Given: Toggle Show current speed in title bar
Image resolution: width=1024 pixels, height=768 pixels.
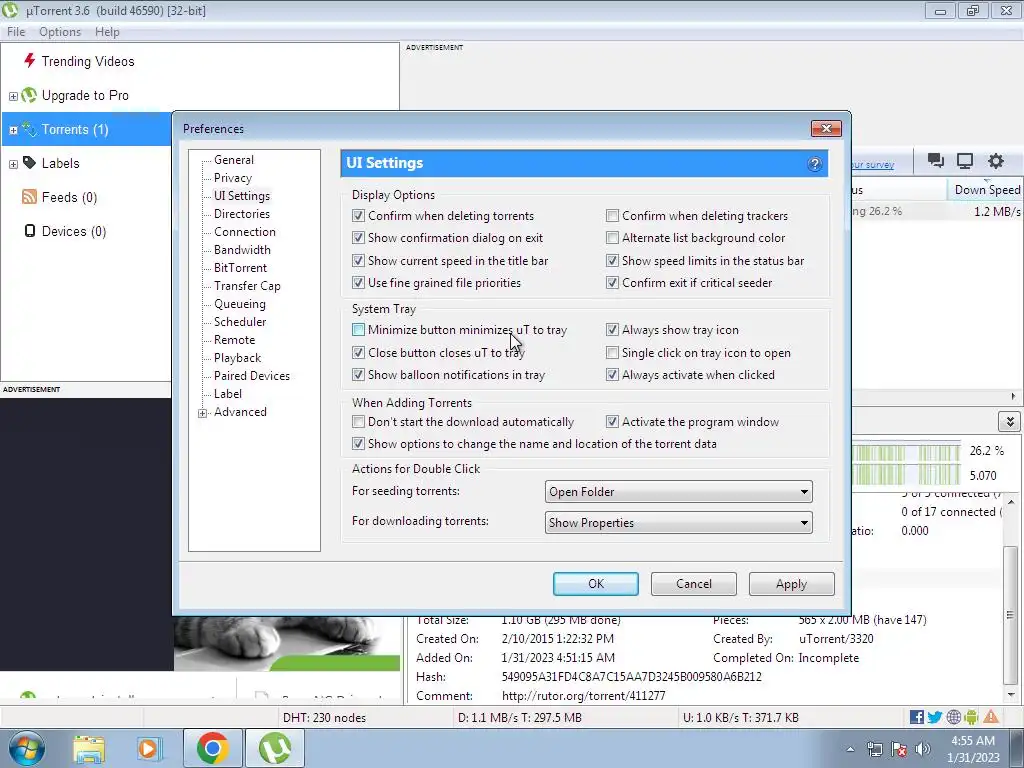Looking at the screenshot, I should click(358, 261).
